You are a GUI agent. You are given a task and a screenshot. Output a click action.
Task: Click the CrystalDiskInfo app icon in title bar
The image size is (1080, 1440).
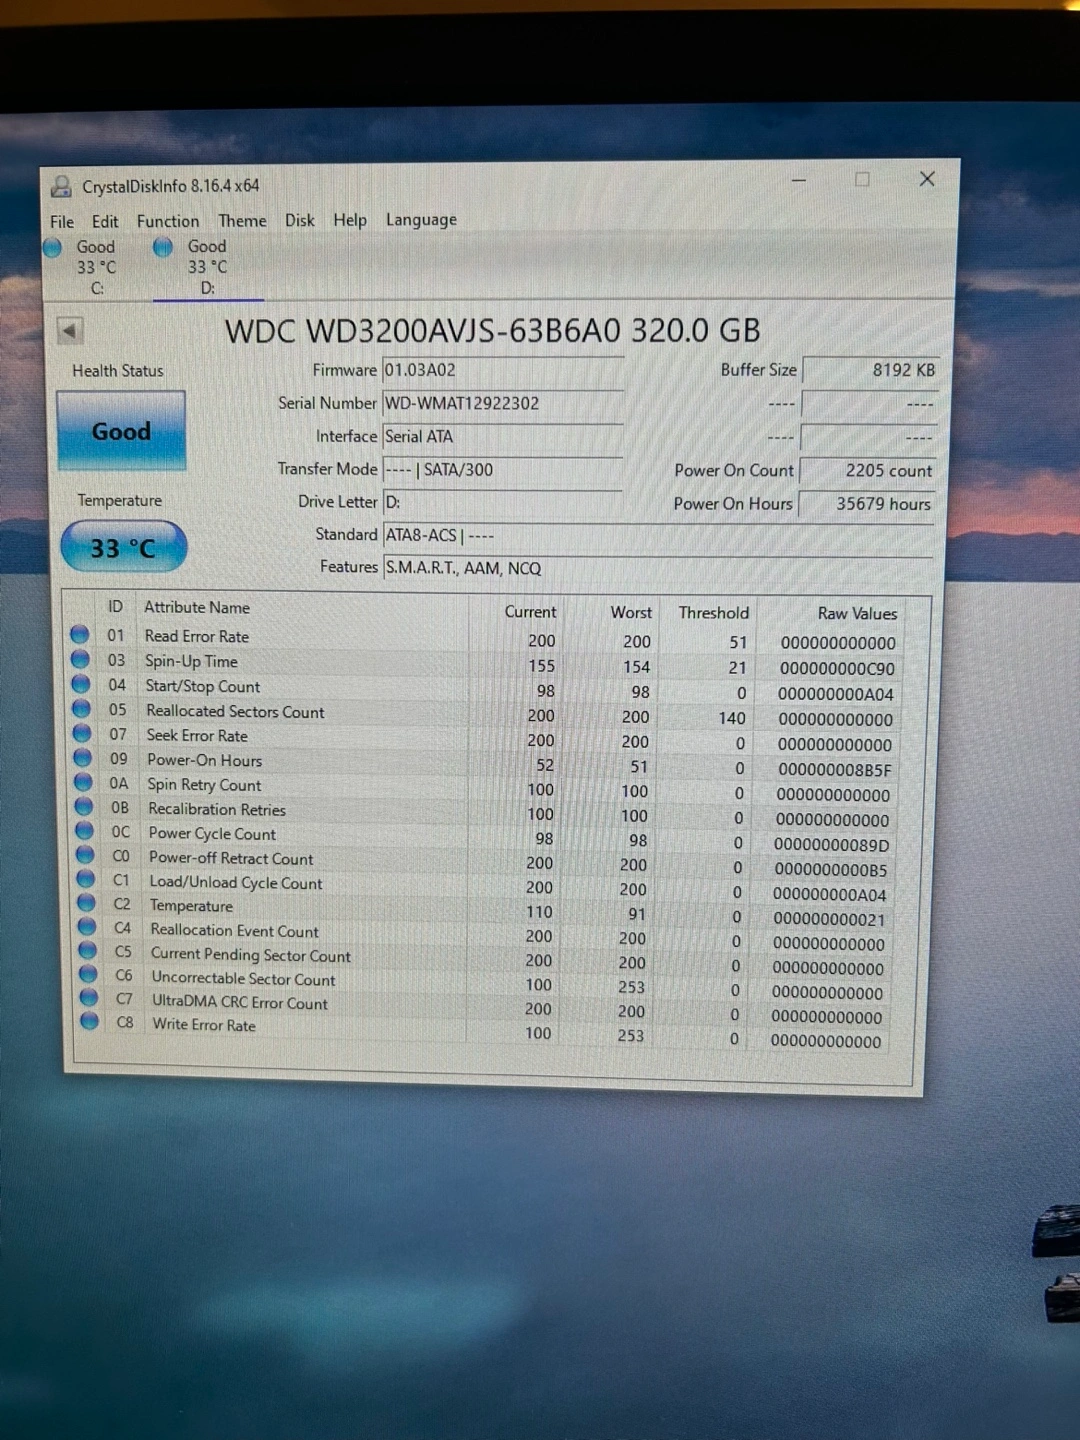tap(62, 187)
